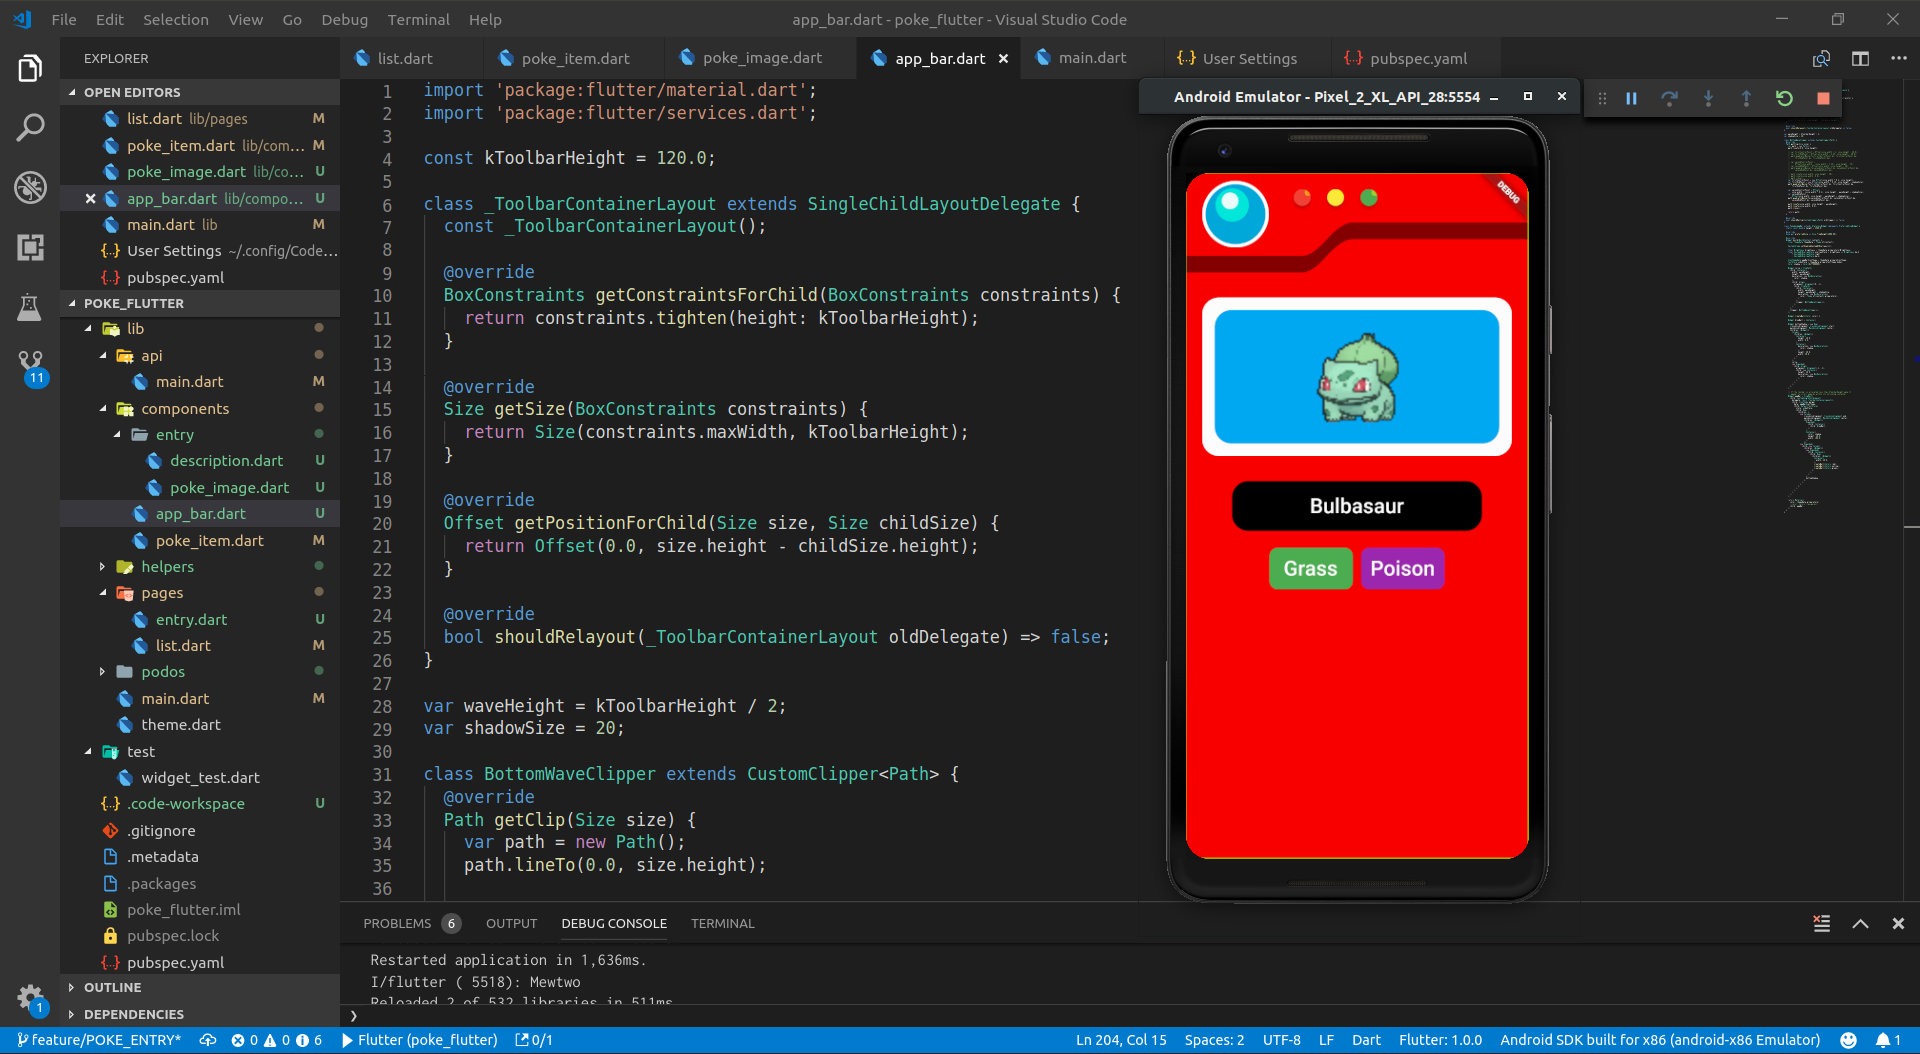Open the notifications bell in status bar
Image resolution: width=1920 pixels, height=1054 pixels.
point(1888,1040)
